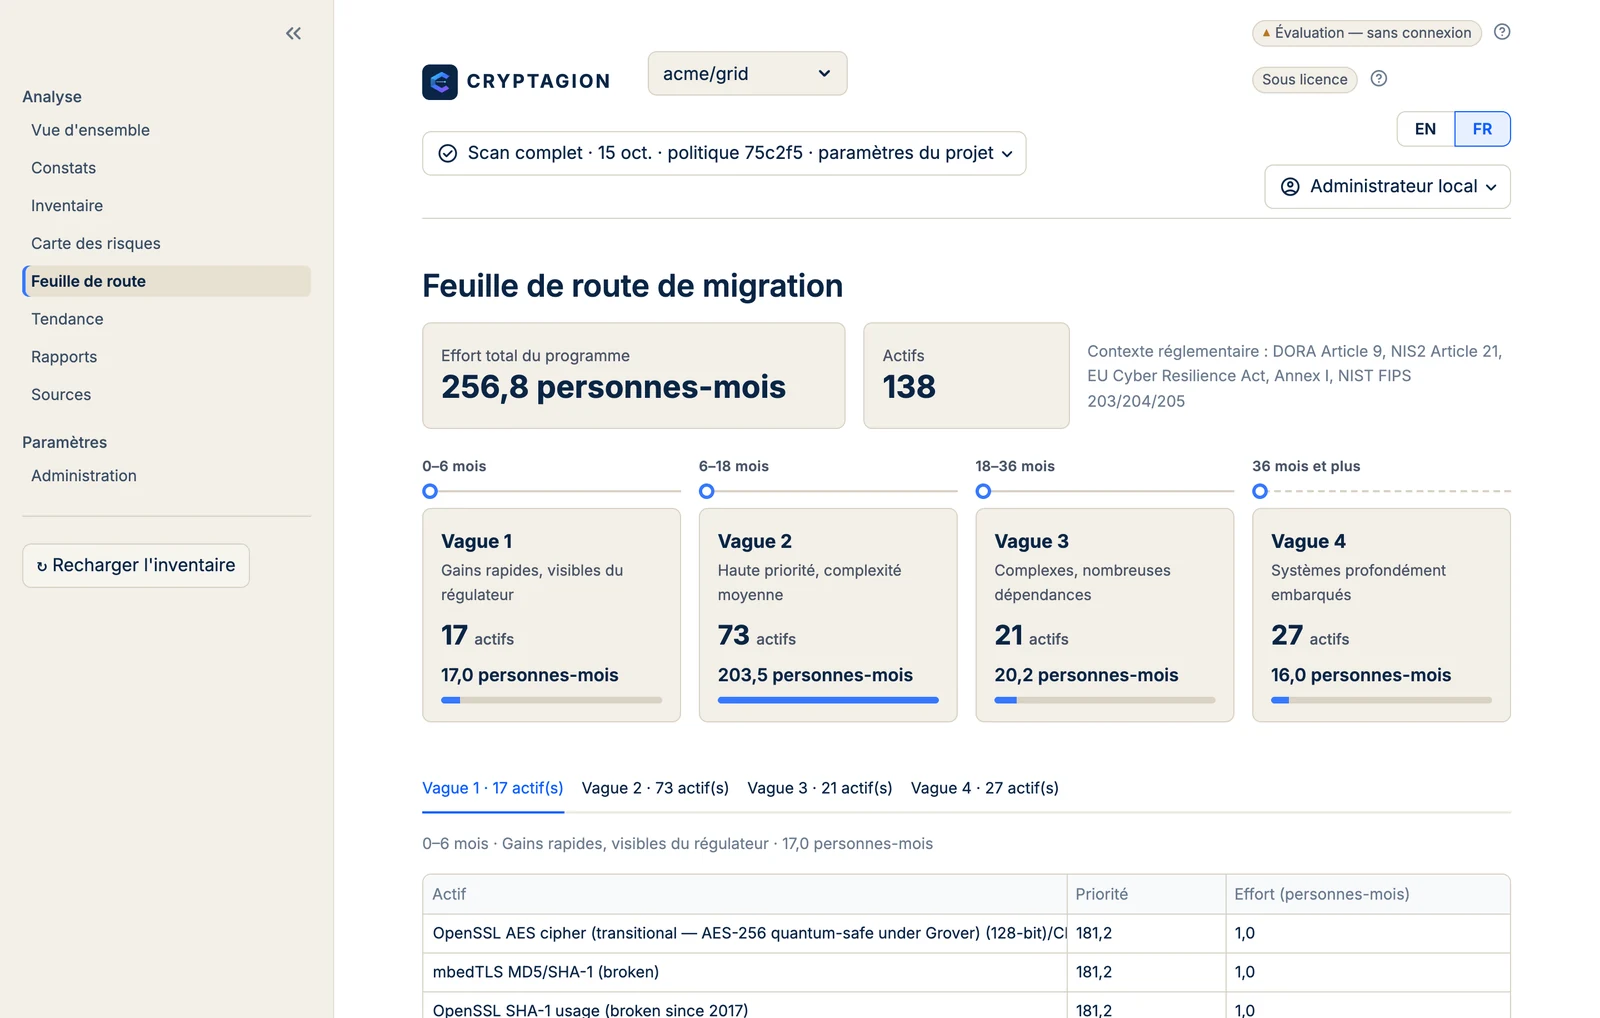Screen dimensions: 1600x1018
Task: Click the 18–36 mois timeline marker
Action: (983, 491)
